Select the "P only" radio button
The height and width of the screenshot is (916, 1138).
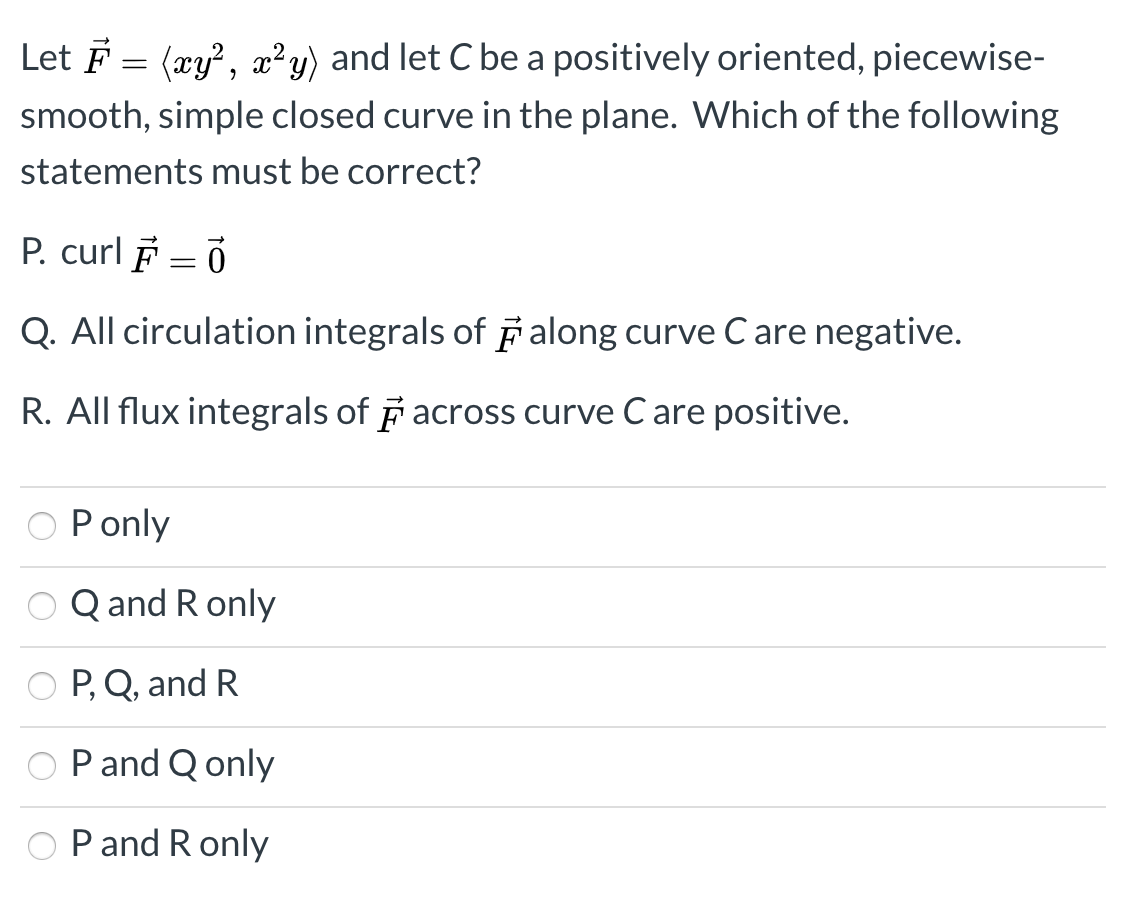coord(41,525)
